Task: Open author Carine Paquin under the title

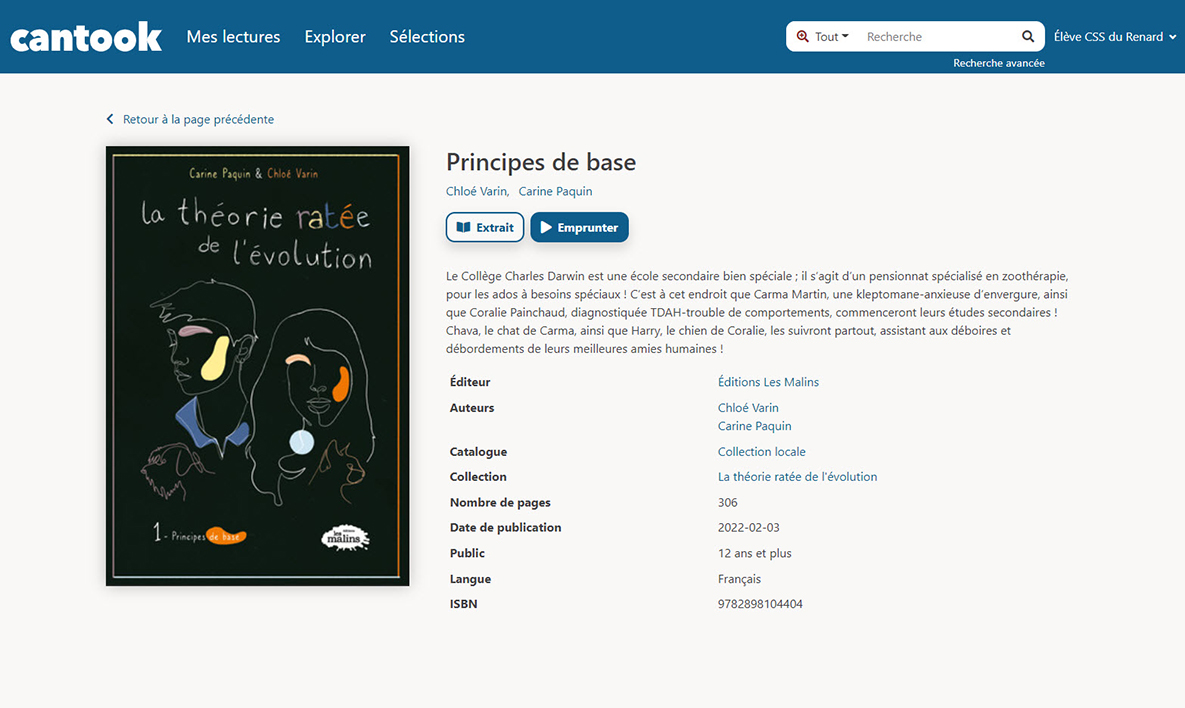Action: (x=555, y=191)
